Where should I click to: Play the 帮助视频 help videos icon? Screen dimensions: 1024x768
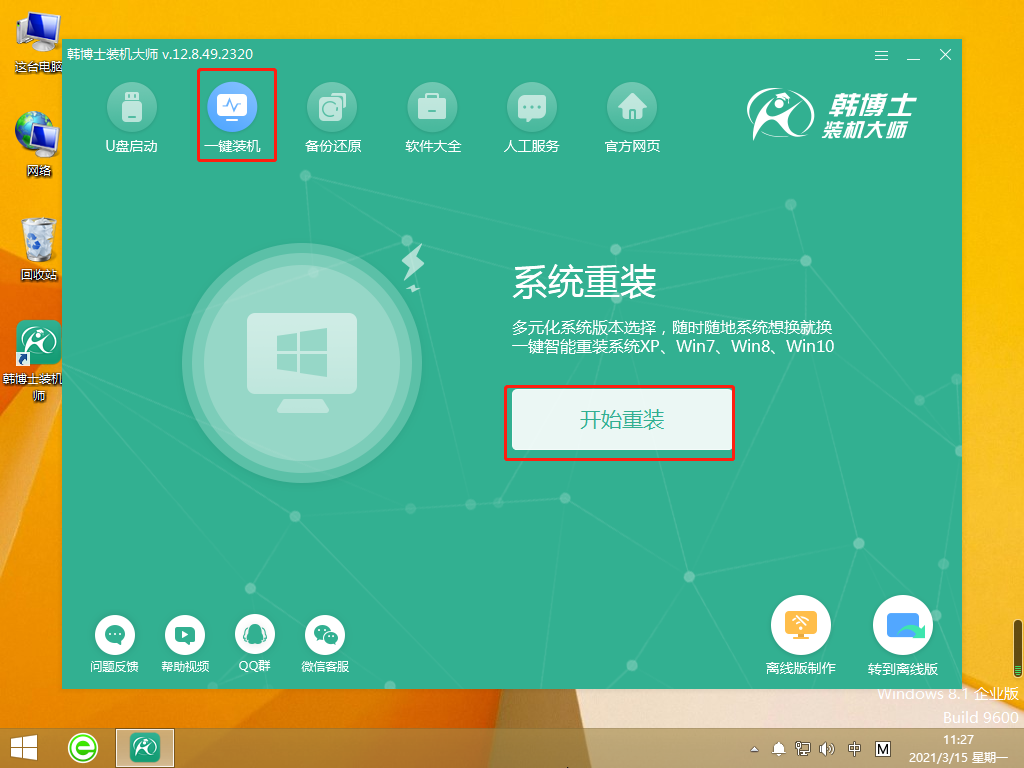pyautogui.click(x=185, y=636)
